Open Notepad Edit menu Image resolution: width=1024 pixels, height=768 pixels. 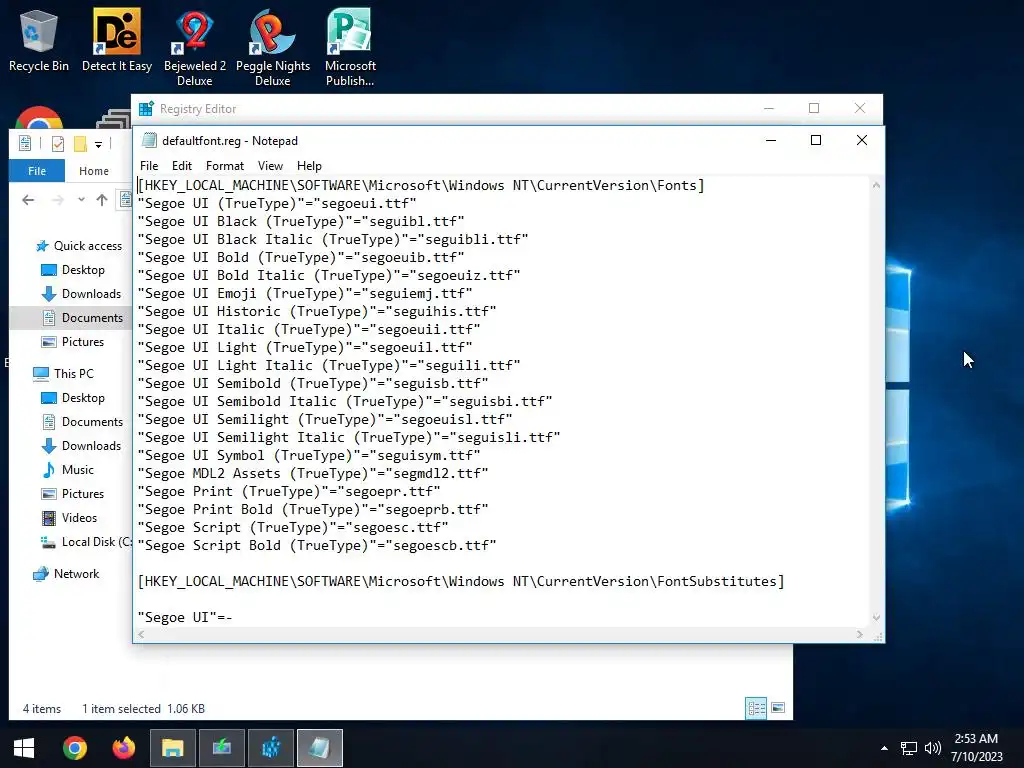coord(182,166)
